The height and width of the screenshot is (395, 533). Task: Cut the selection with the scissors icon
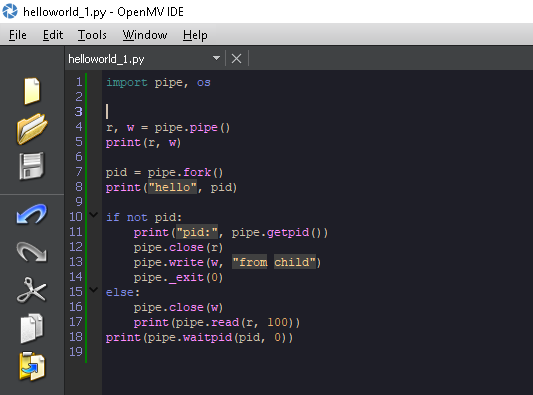click(x=32, y=290)
